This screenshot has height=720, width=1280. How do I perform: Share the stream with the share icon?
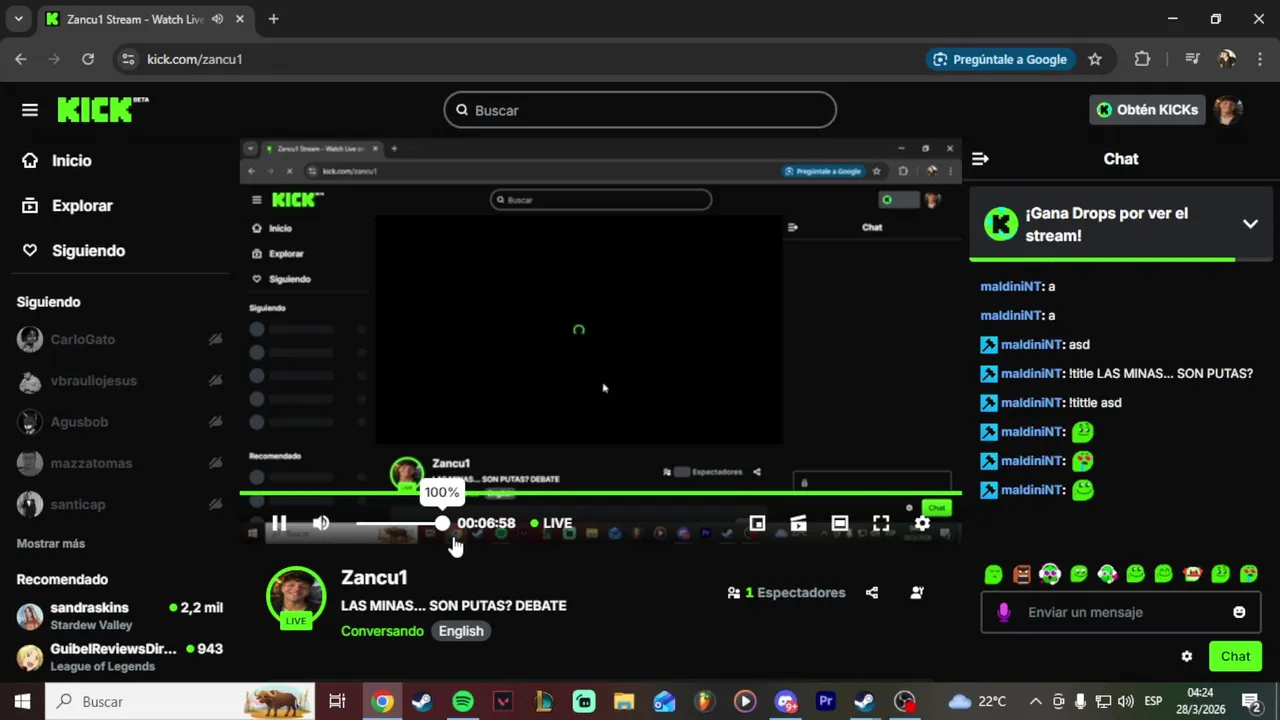(x=872, y=592)
